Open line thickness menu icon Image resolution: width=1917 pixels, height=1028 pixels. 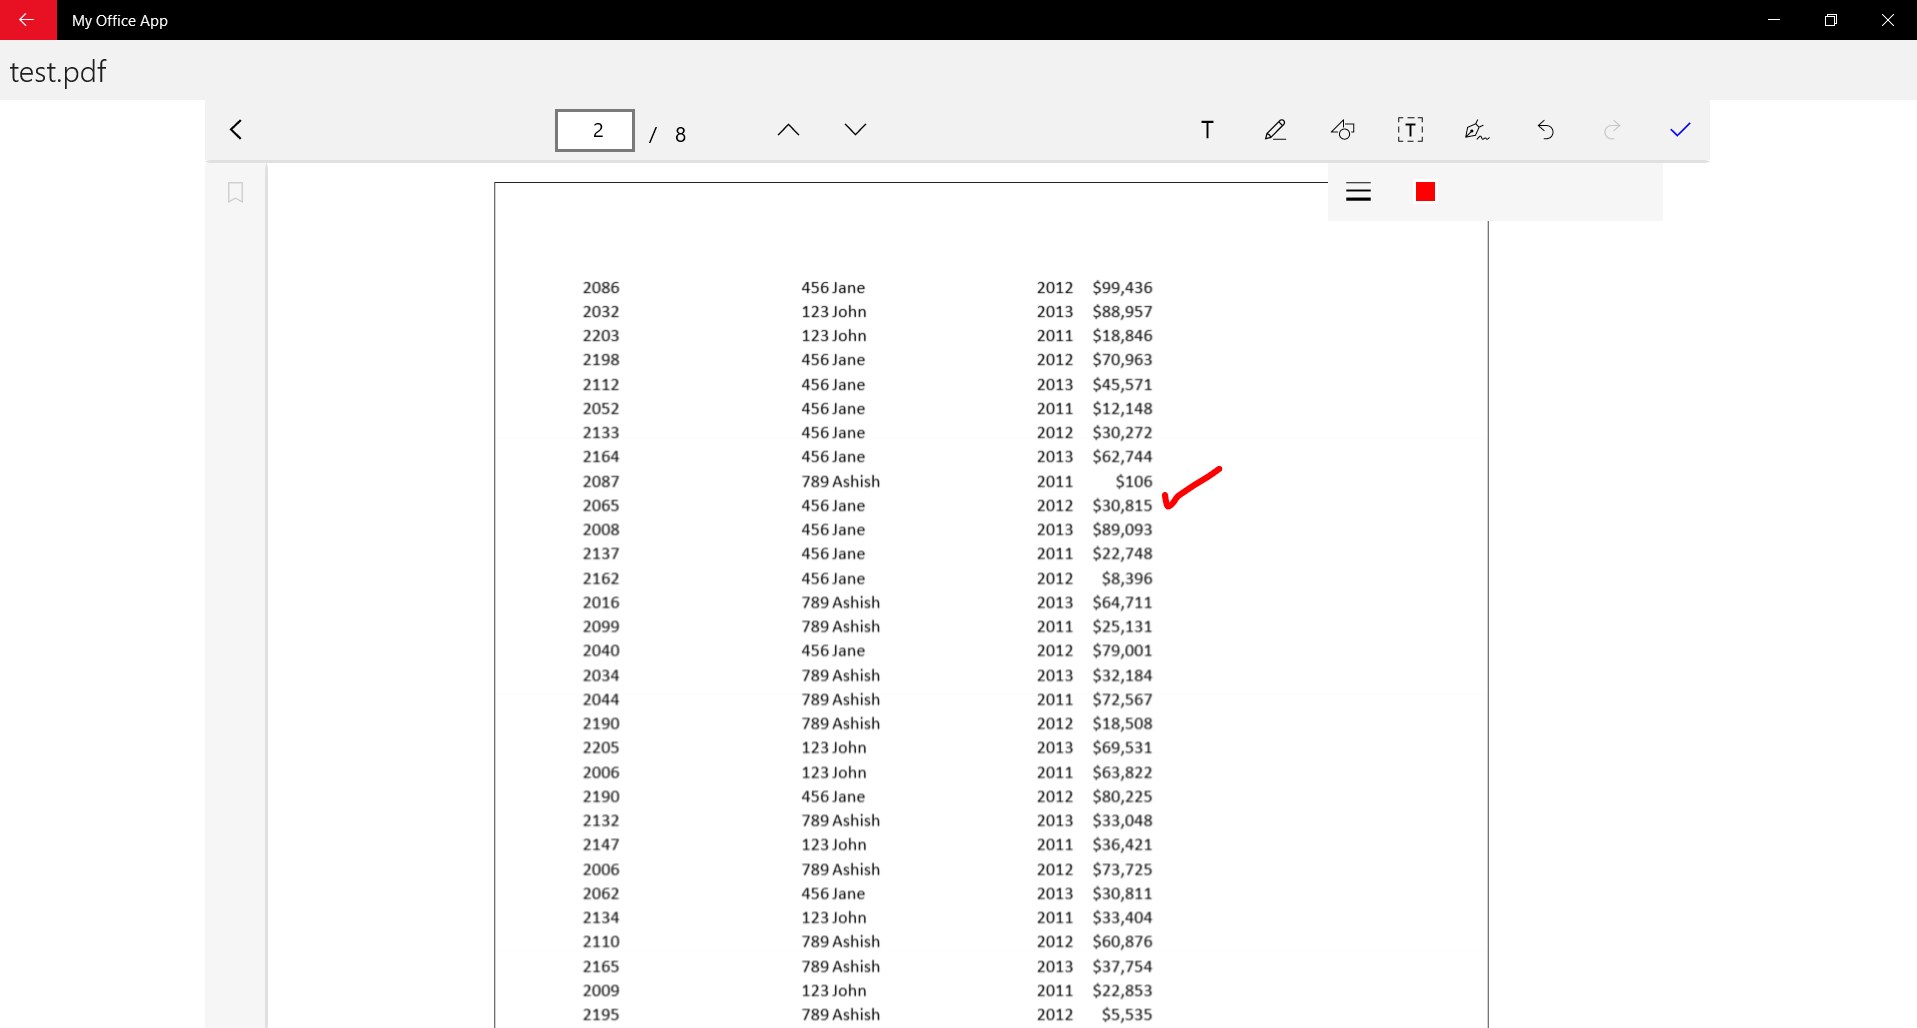click(x=1358, y=192)
